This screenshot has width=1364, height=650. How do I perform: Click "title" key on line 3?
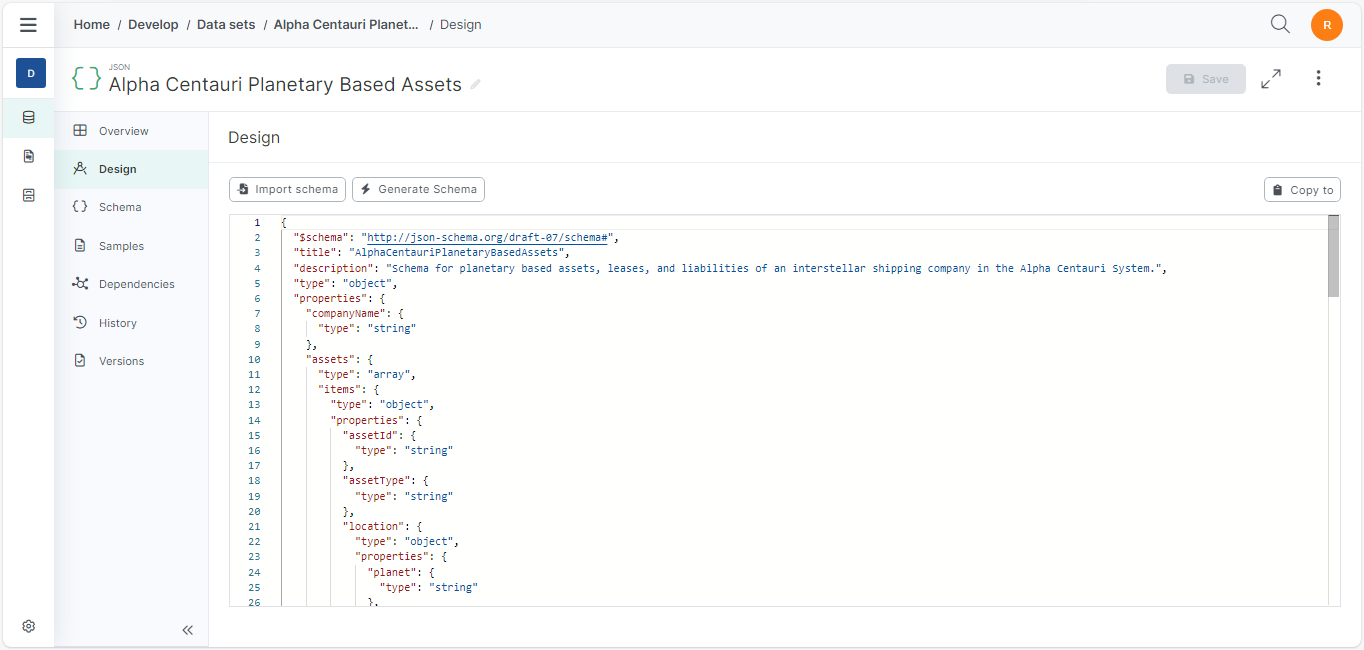click(x=314, y=253)
